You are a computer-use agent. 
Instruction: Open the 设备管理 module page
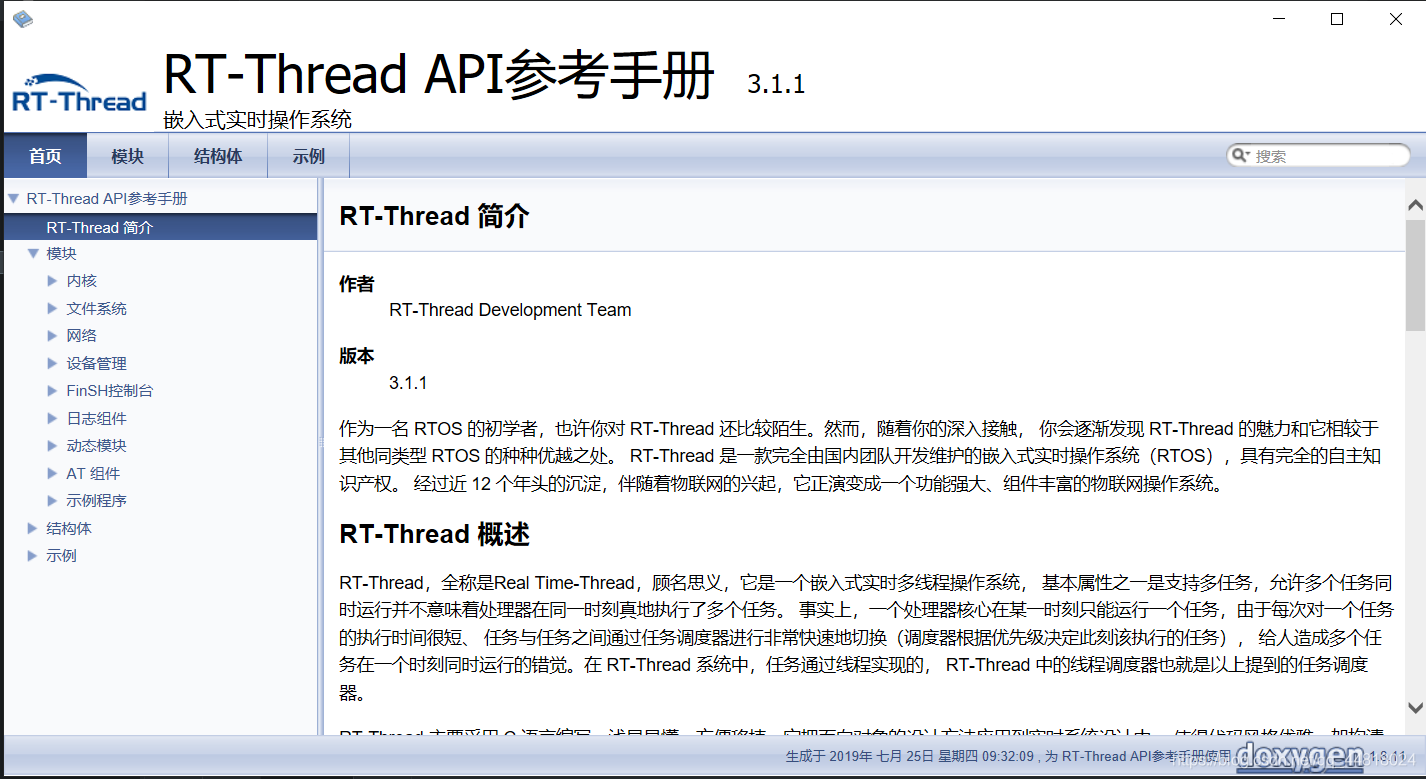[97, 363]
